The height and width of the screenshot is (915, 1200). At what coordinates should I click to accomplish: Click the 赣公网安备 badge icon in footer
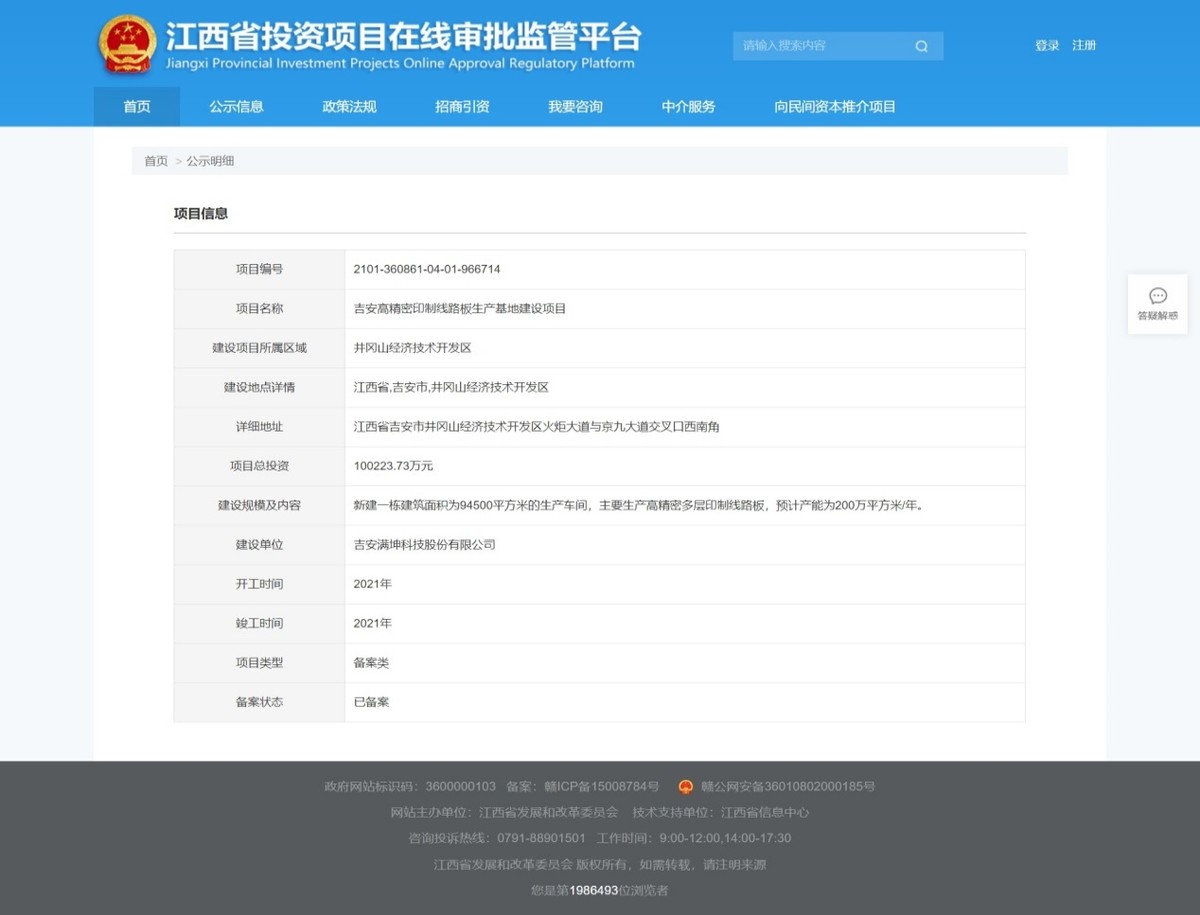click(x=685, y=786)
